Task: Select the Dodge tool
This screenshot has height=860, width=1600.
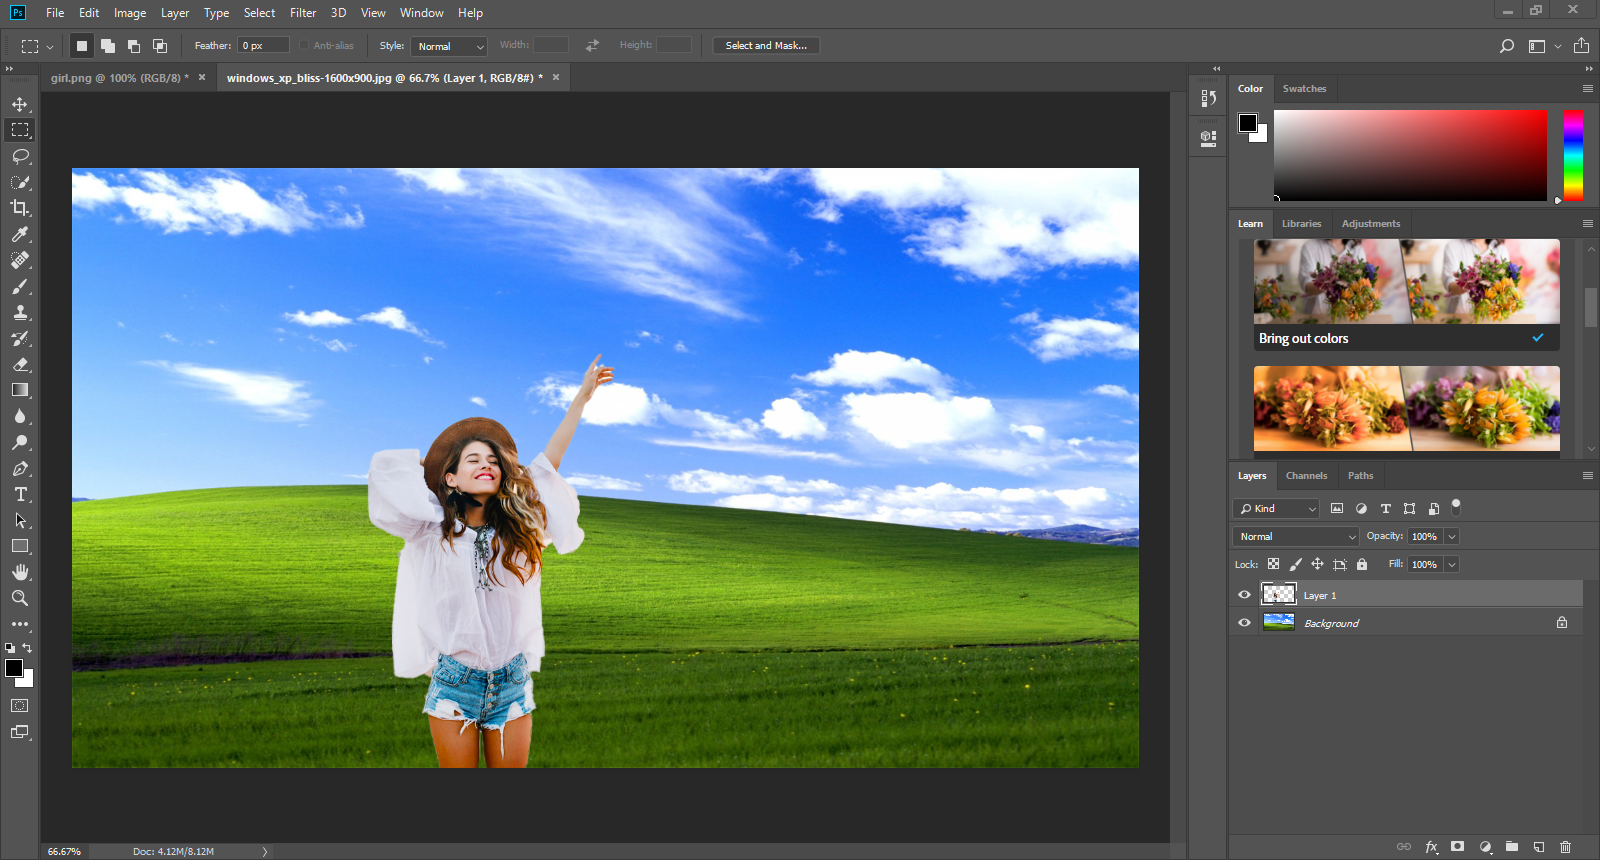Action: pos(20,442)
